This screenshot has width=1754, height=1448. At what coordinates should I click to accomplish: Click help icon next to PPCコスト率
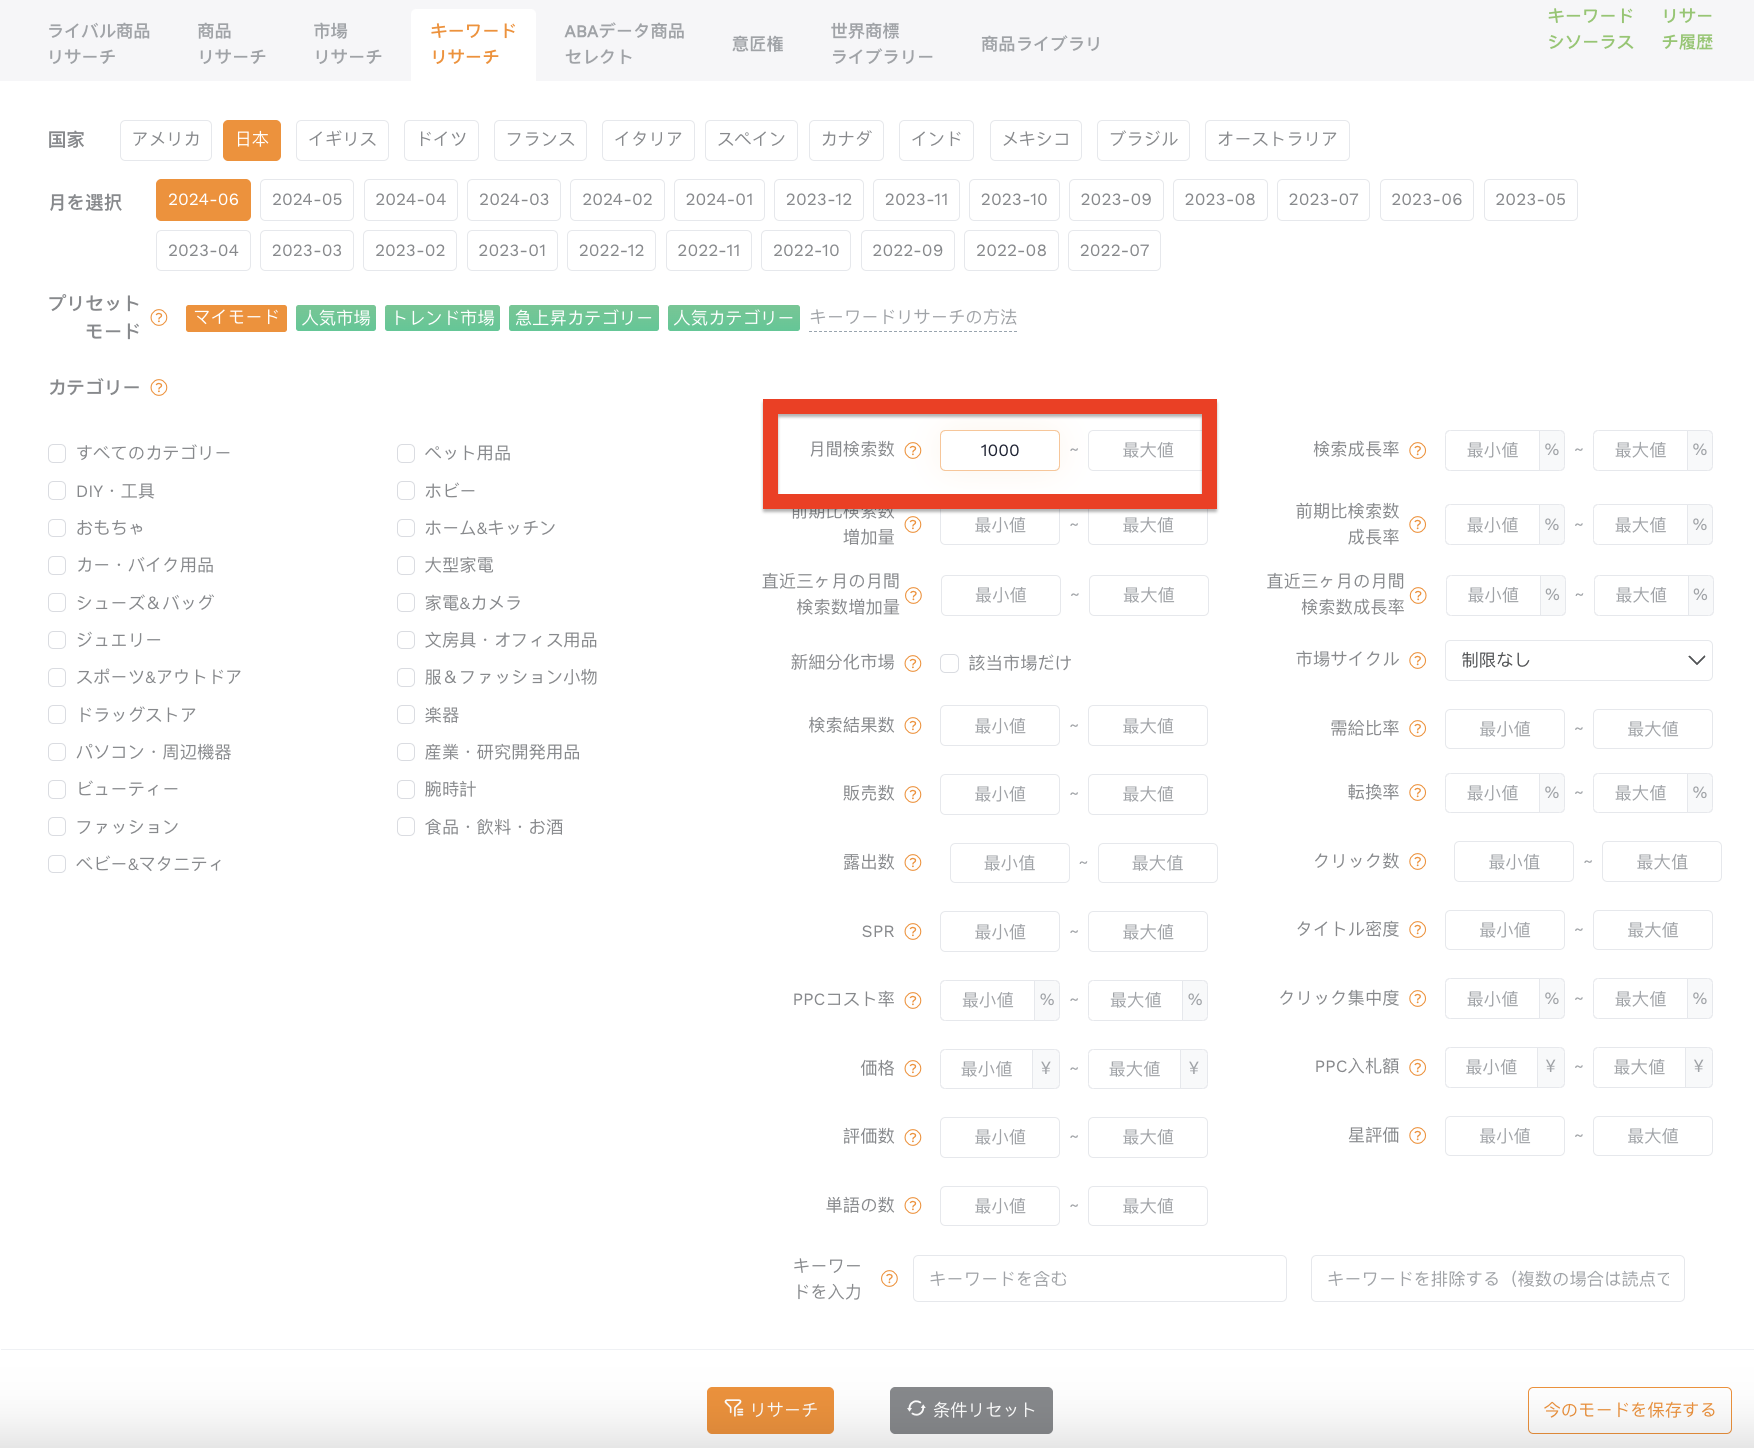point(913,1000)
